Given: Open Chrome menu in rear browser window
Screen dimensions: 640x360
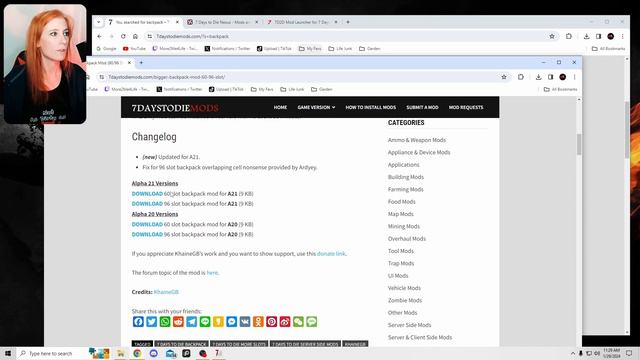Looking at the screenshot, I should [x=622, y=36].
